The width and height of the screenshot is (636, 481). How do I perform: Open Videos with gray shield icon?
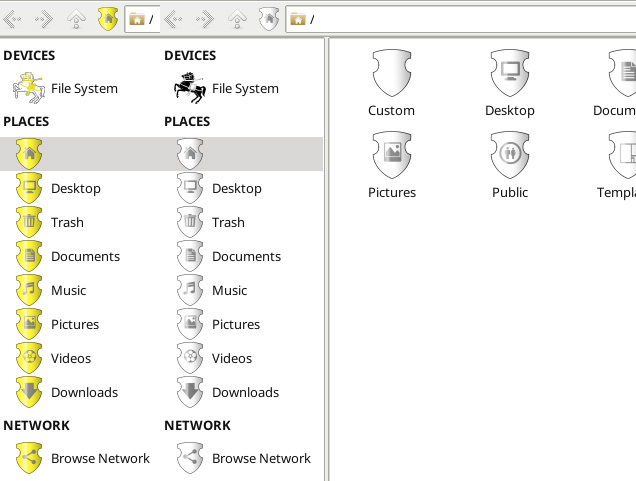click(215, 358)
